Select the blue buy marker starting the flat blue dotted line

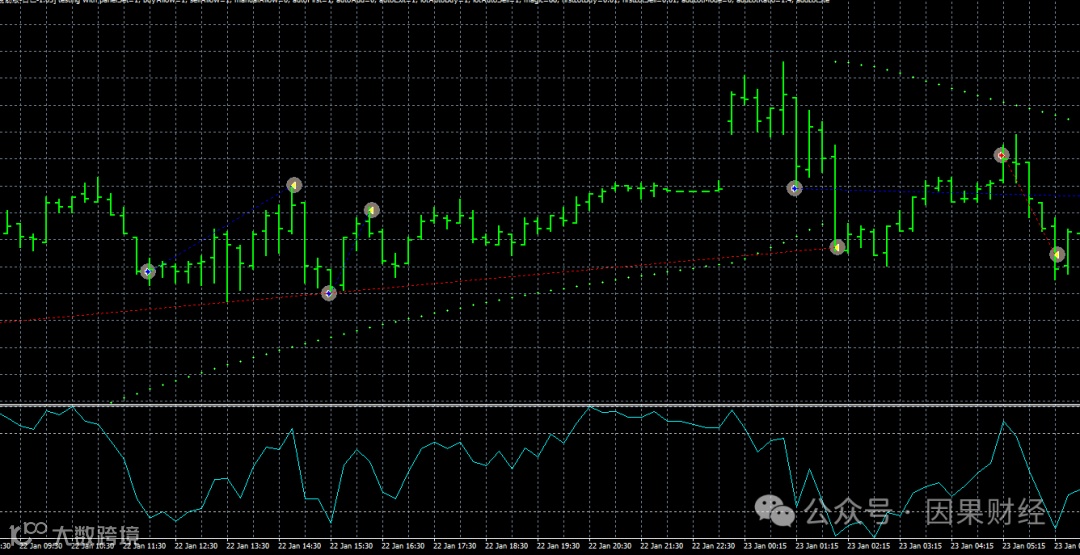[795, 188]
